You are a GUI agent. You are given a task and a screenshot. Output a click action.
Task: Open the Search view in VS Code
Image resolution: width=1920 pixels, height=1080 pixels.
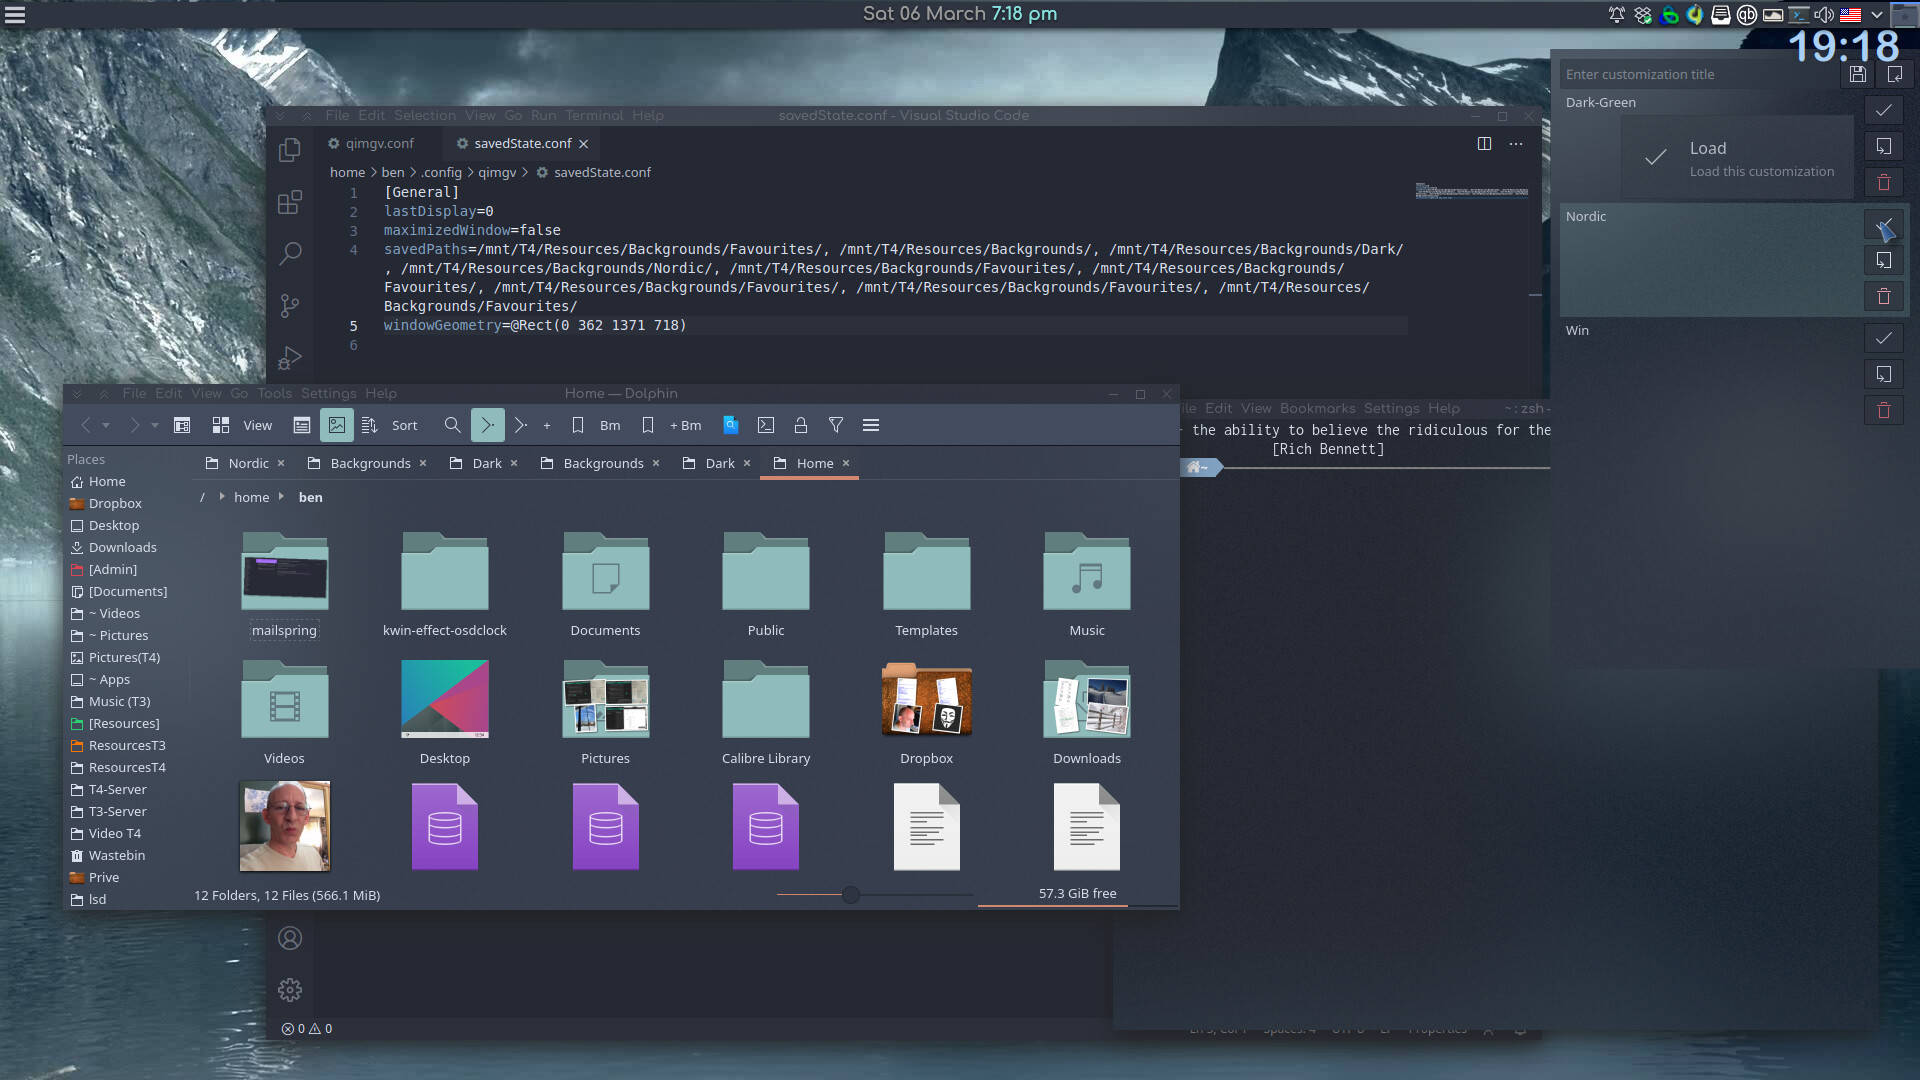click(x=290, y=254)
